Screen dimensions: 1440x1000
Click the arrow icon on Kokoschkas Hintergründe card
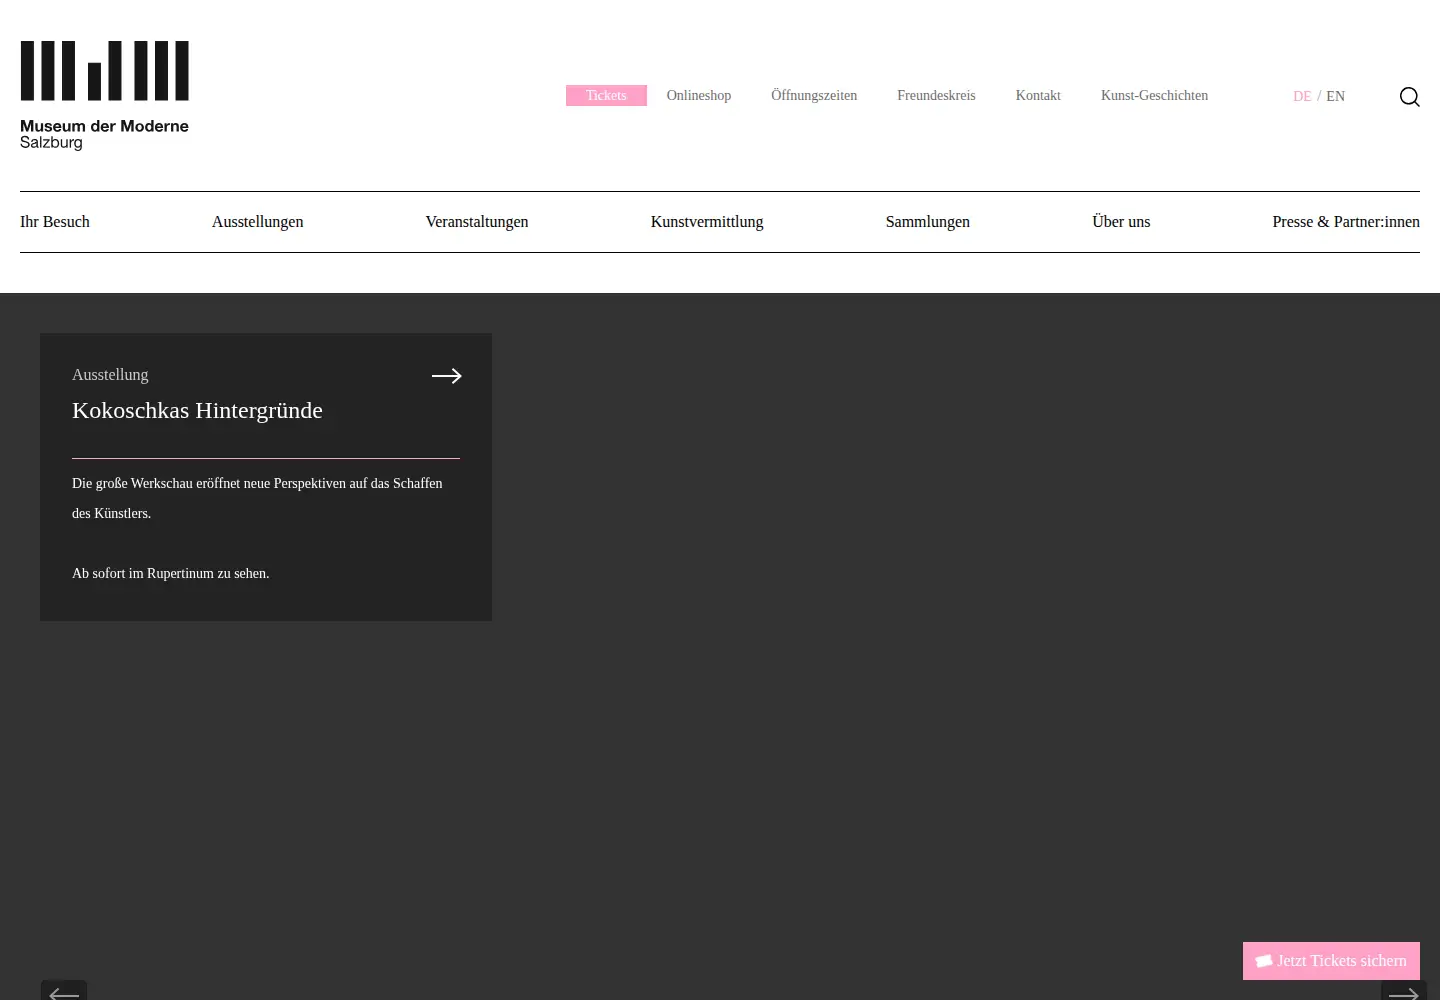point(446,376)
